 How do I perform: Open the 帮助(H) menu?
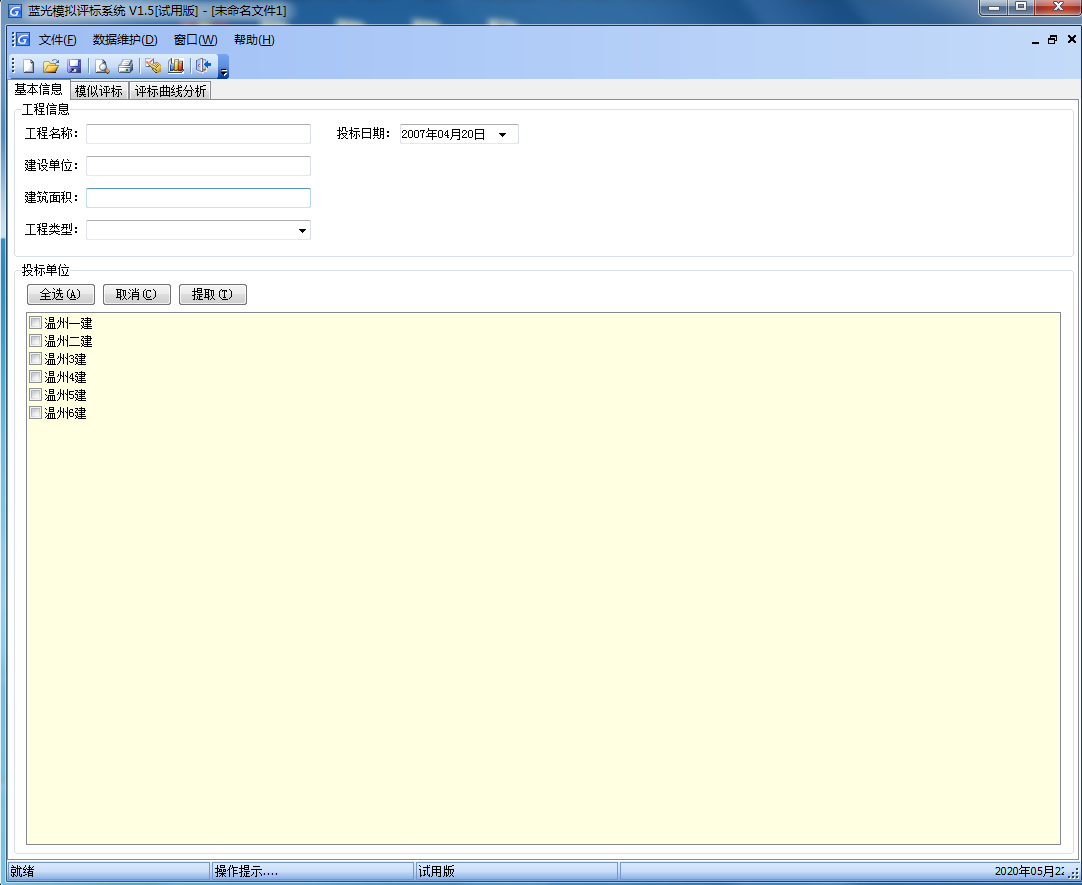point(254,40)
